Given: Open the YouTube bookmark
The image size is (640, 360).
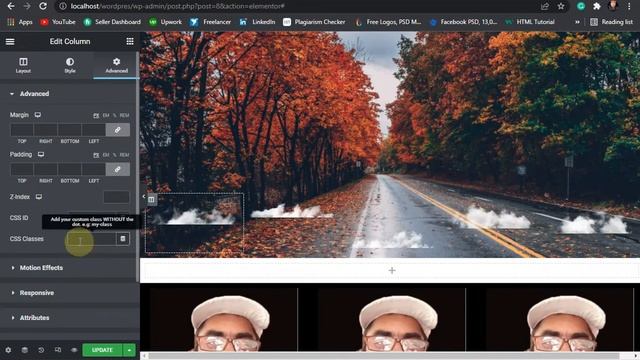Looking at the screenshot, I should coord(58,22).
